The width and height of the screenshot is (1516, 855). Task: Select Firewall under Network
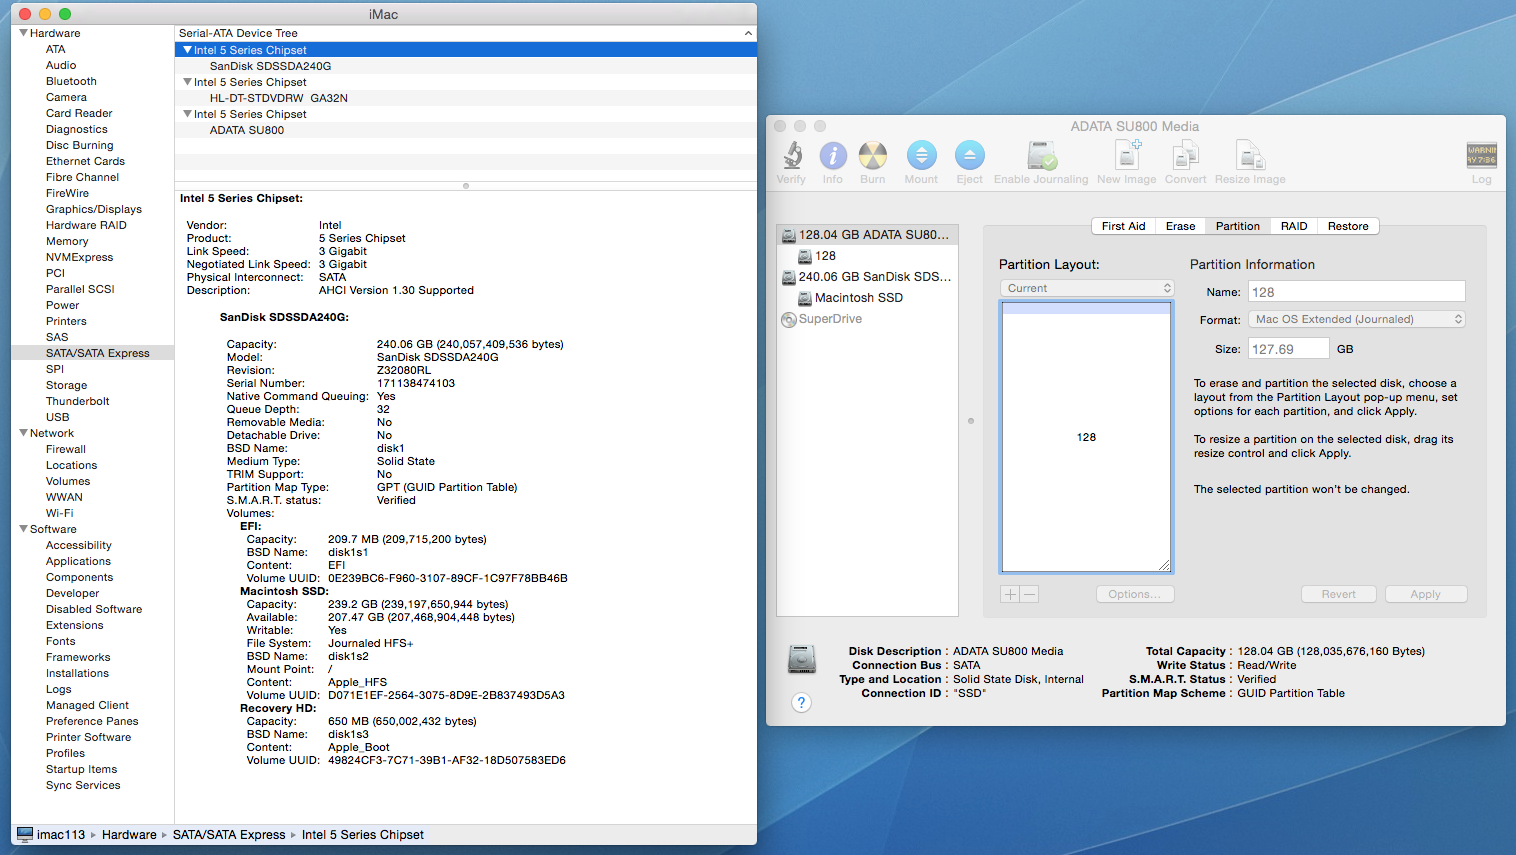pyautogui.click(x=66, y=449)
